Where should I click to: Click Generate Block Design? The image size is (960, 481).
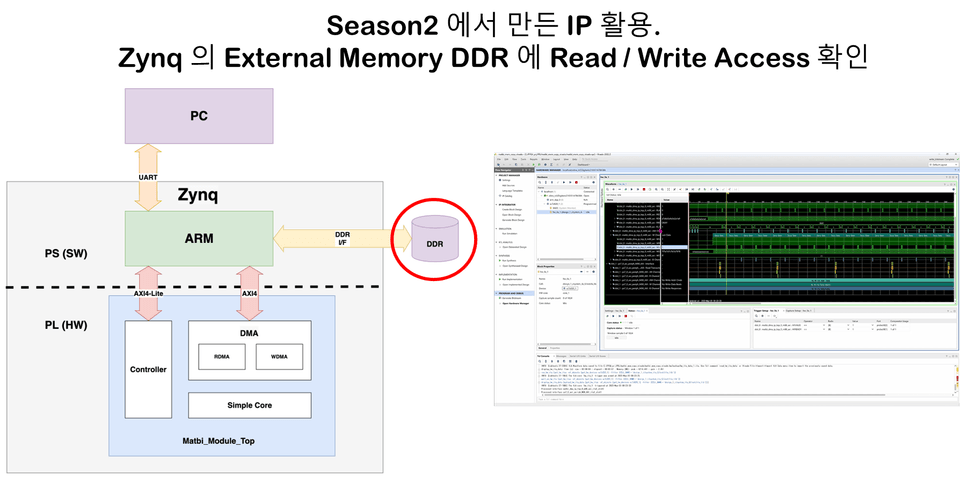coord(513,220)
